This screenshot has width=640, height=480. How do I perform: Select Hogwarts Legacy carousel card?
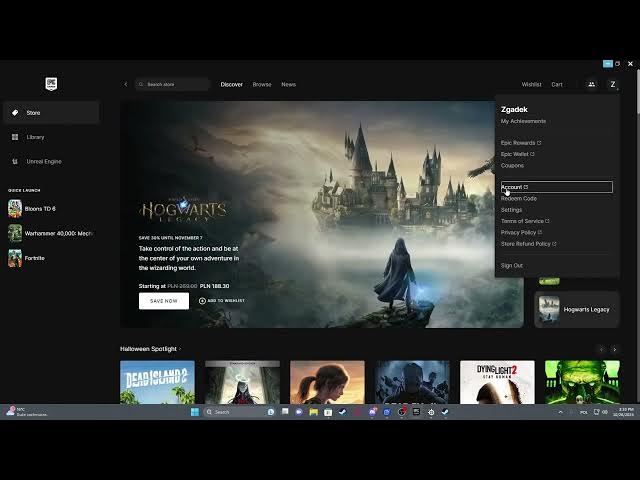click(x=577, y=309)
